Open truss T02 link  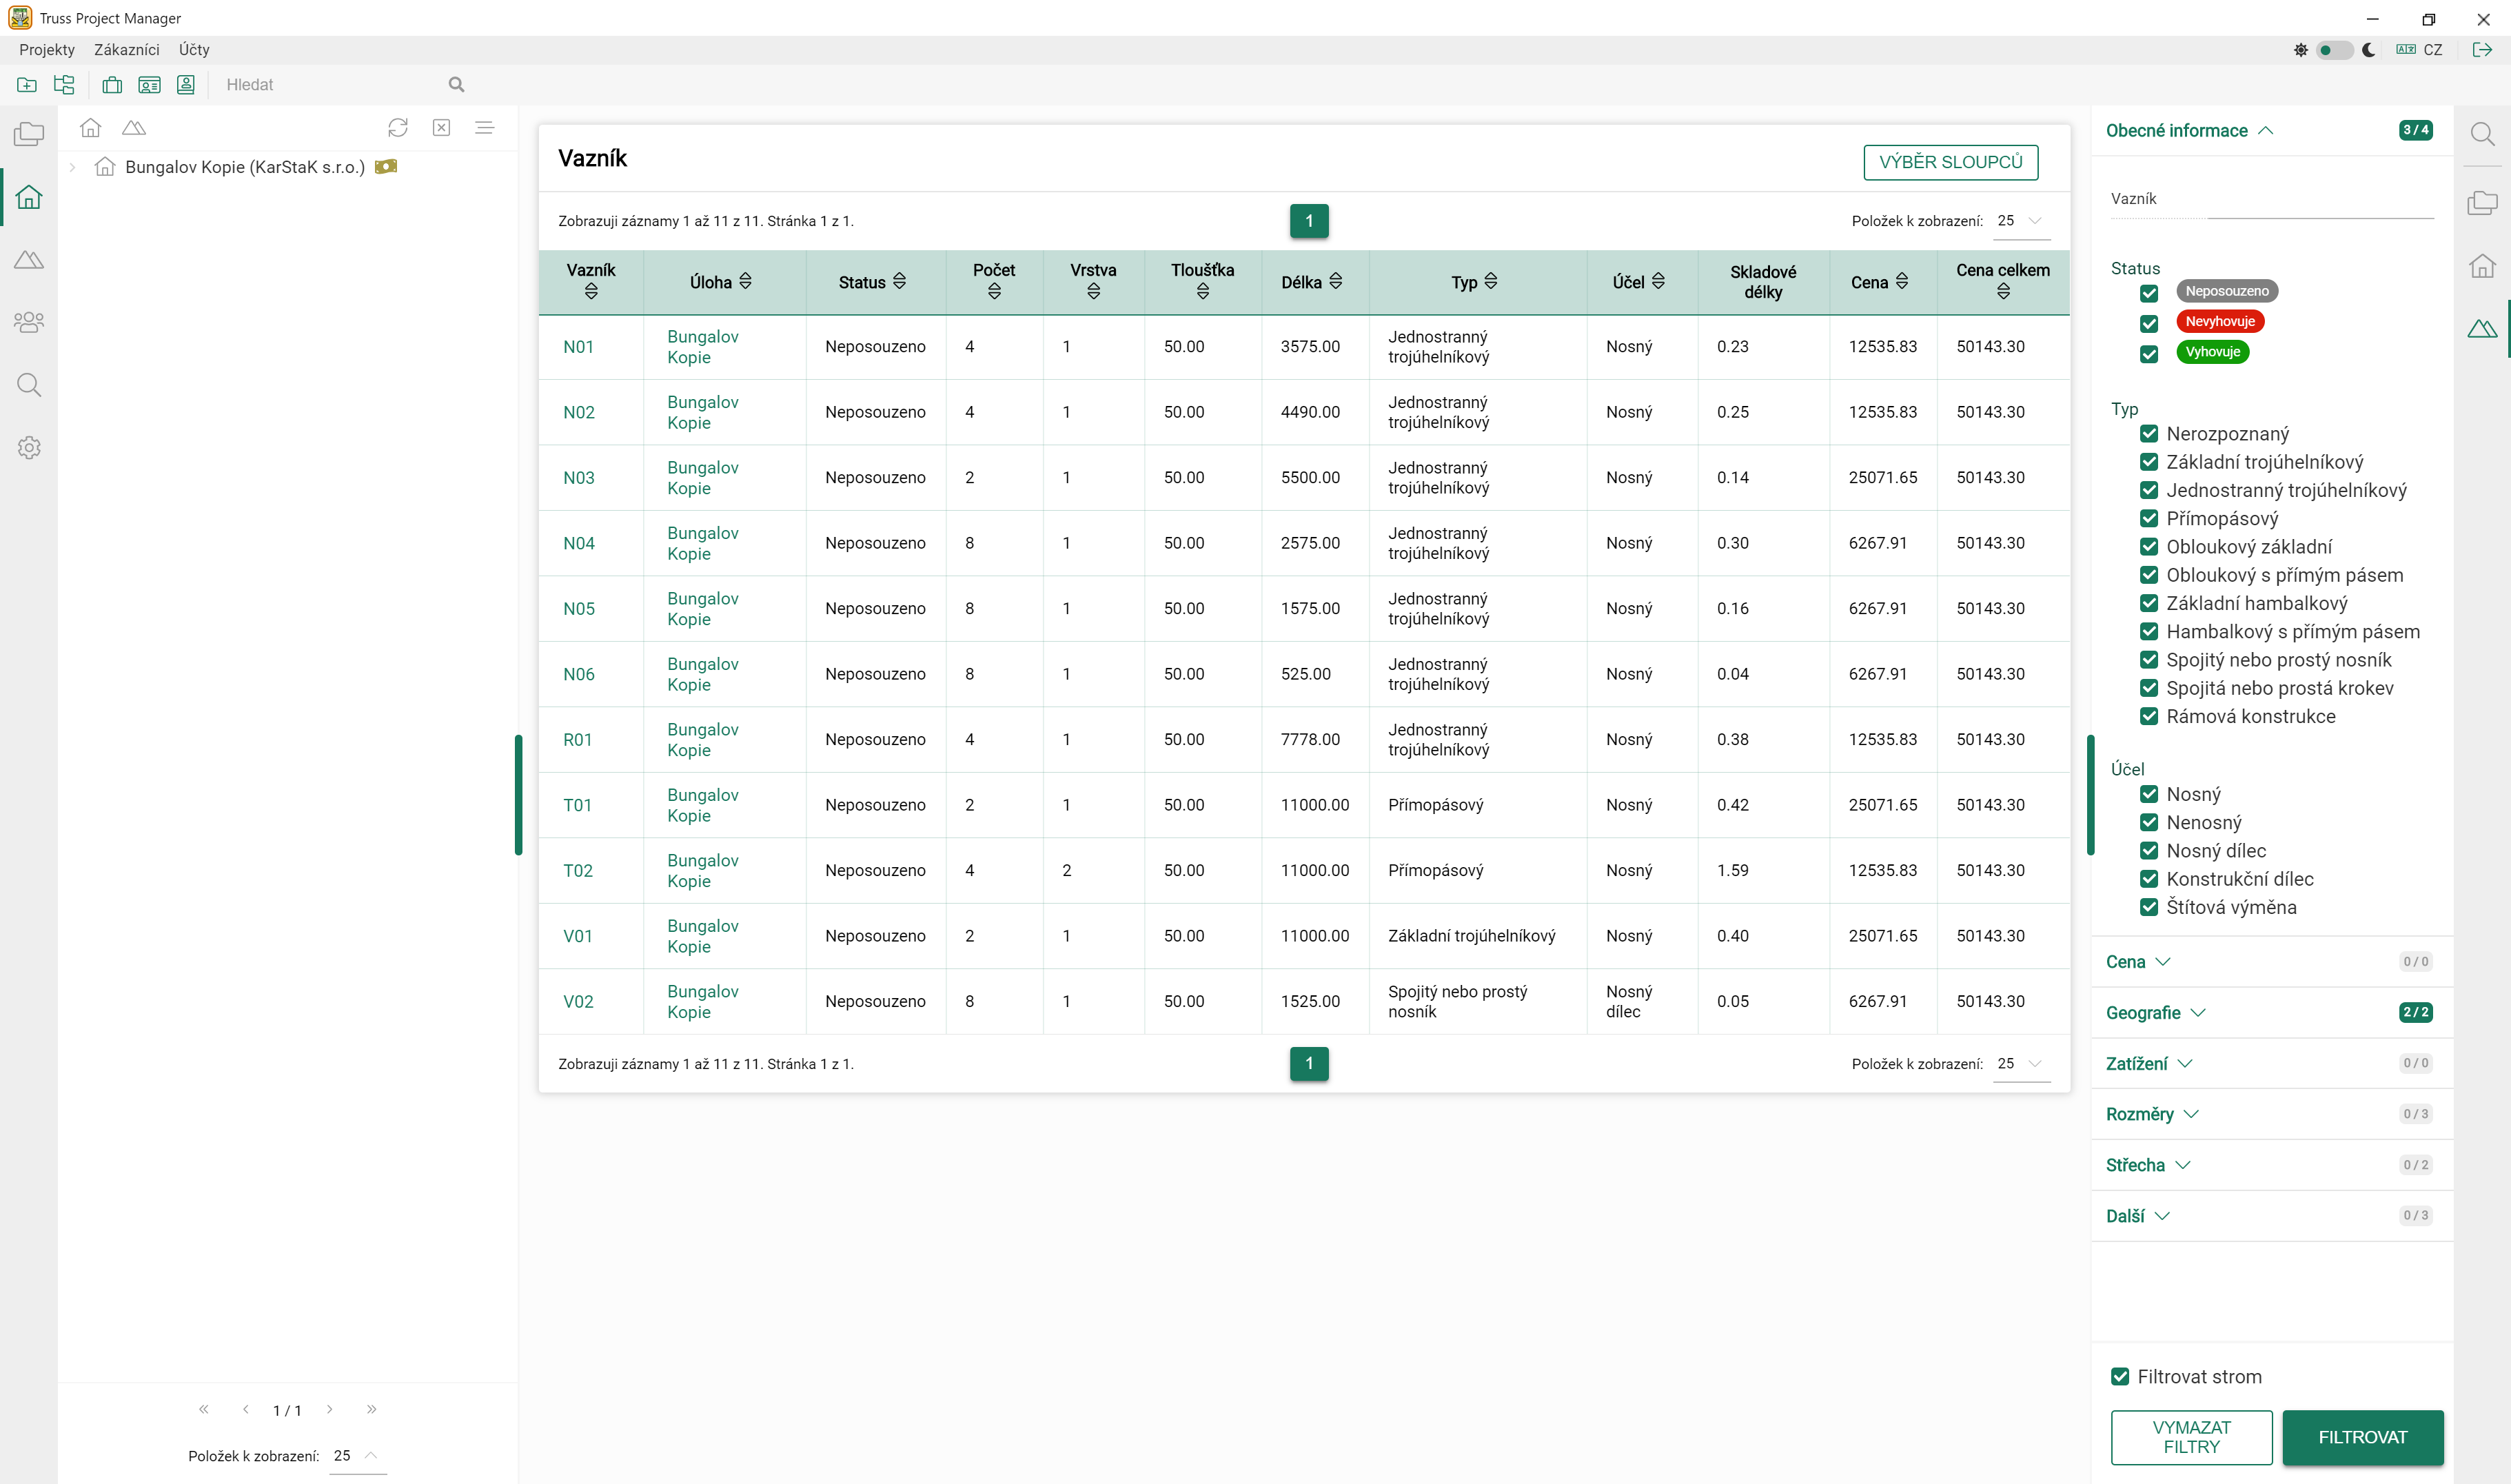pyautogui.click(x=578, y=871)
